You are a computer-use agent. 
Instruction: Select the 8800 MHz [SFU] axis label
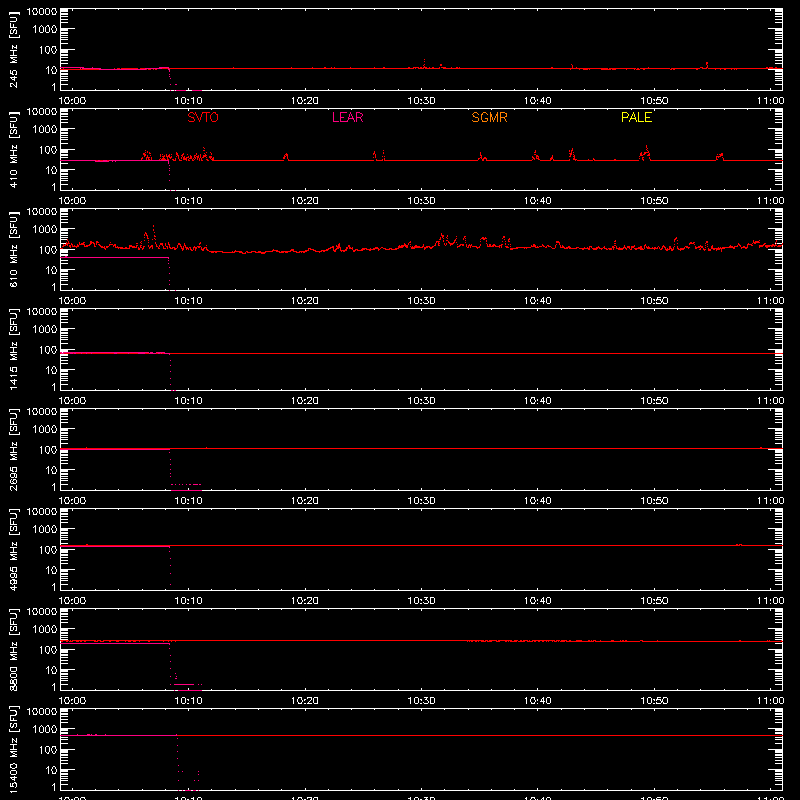(13, 649)
